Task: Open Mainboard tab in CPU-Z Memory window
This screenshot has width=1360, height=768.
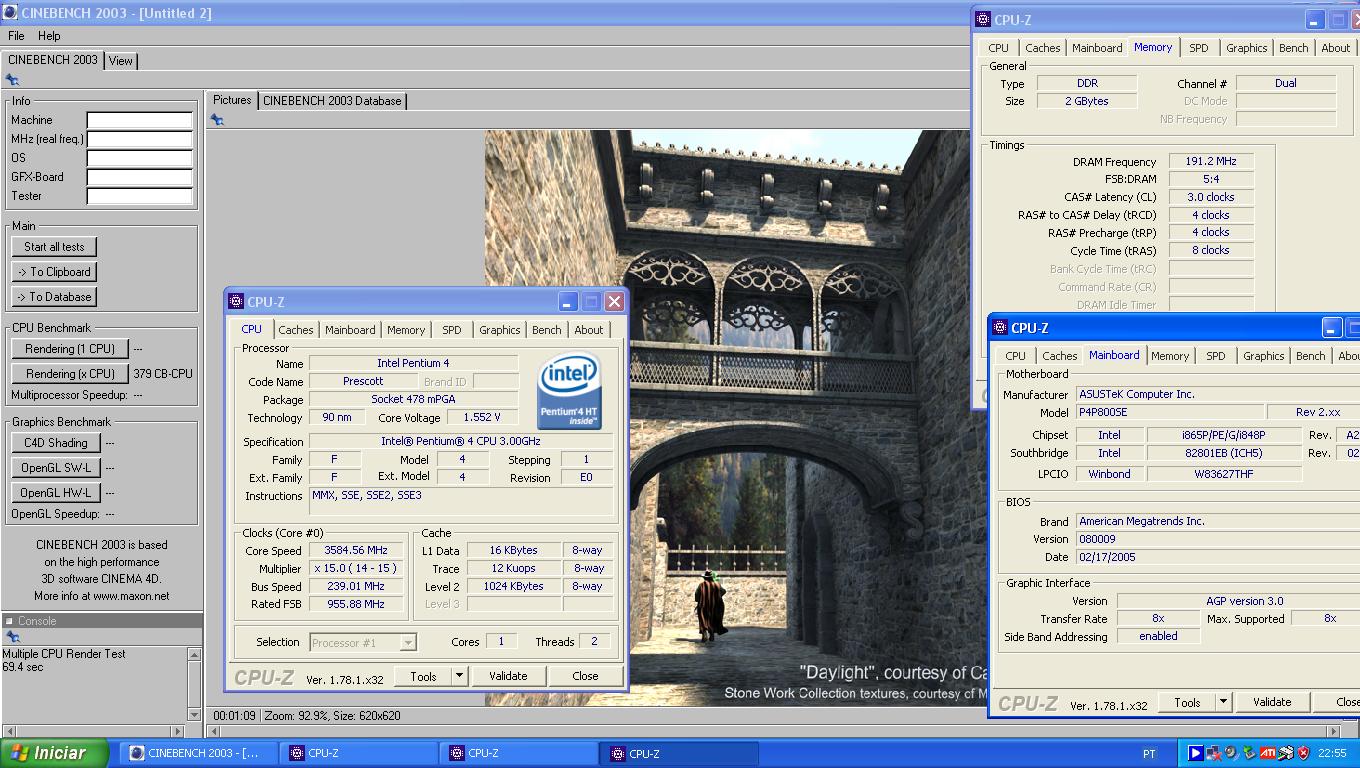Action: (x=1097, y=48)
